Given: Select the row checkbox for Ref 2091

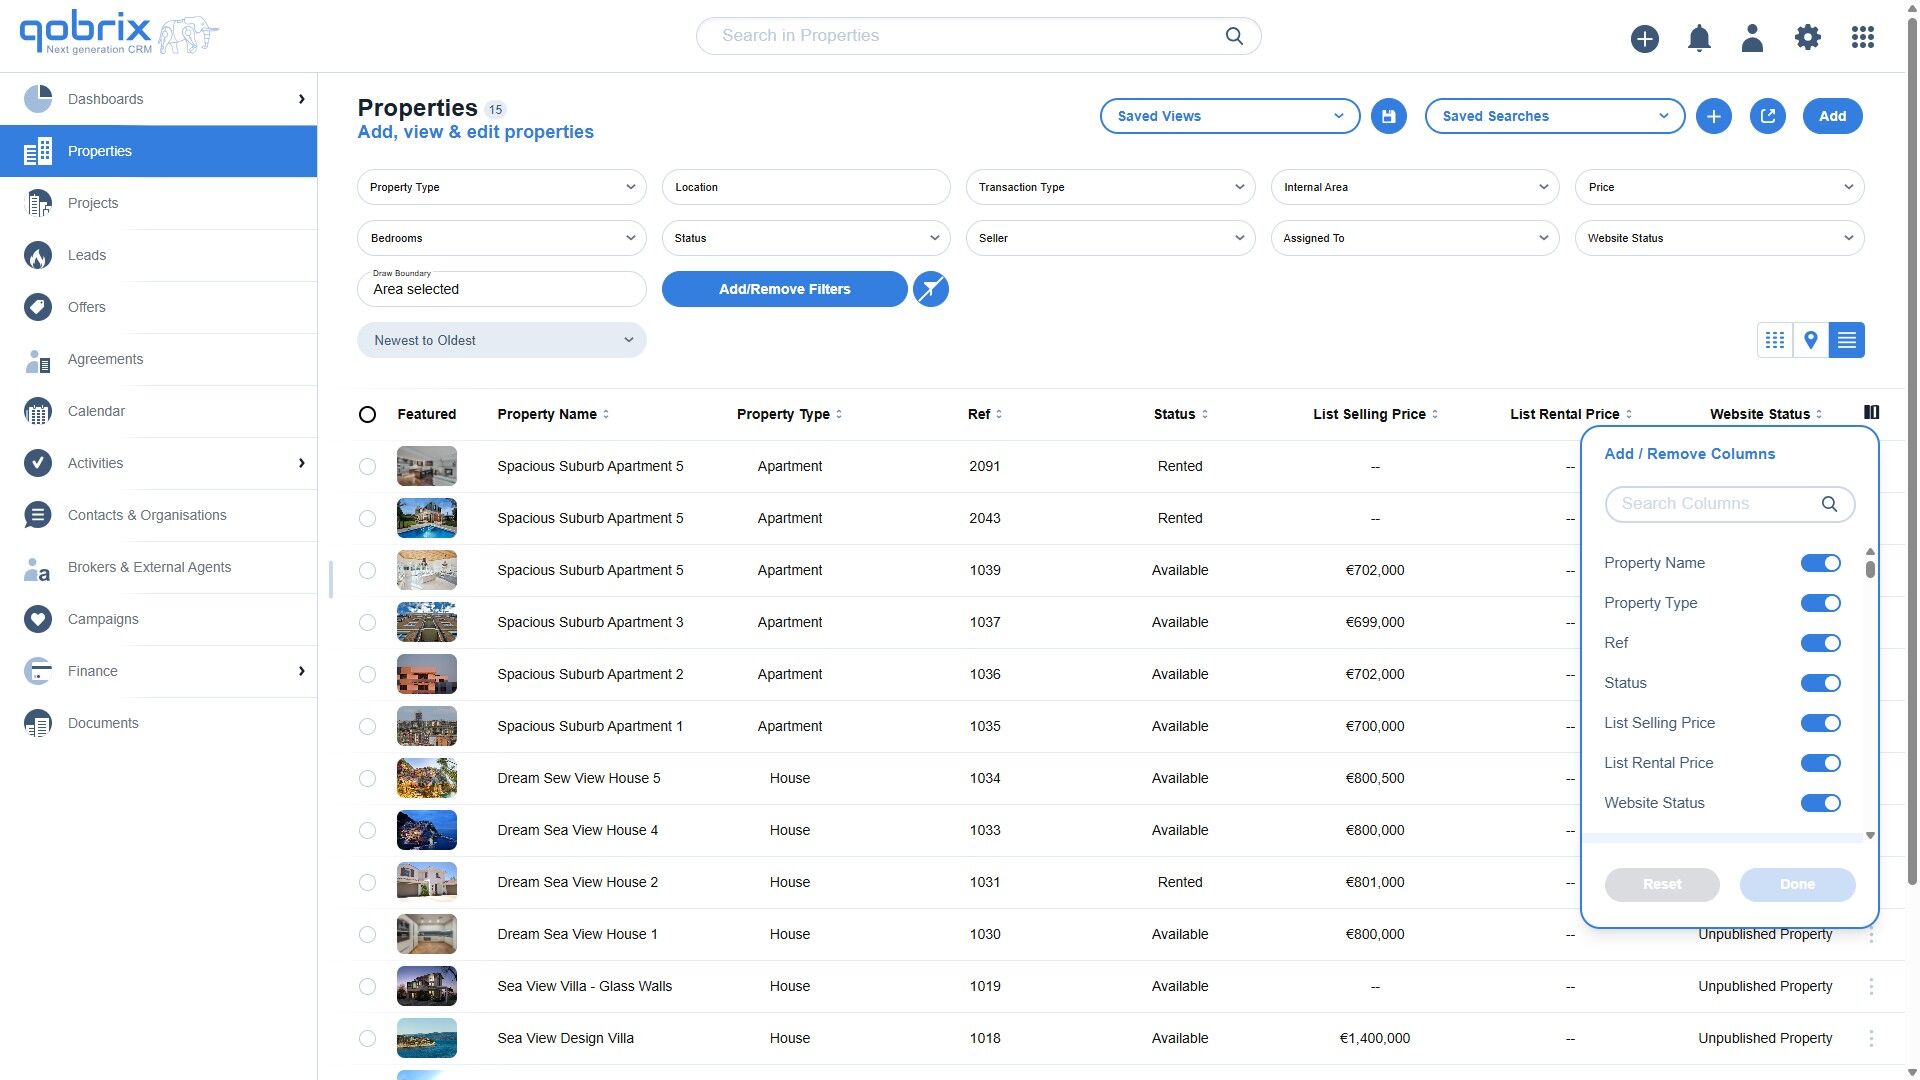Looking at the screenshot, I should [367, 467].
